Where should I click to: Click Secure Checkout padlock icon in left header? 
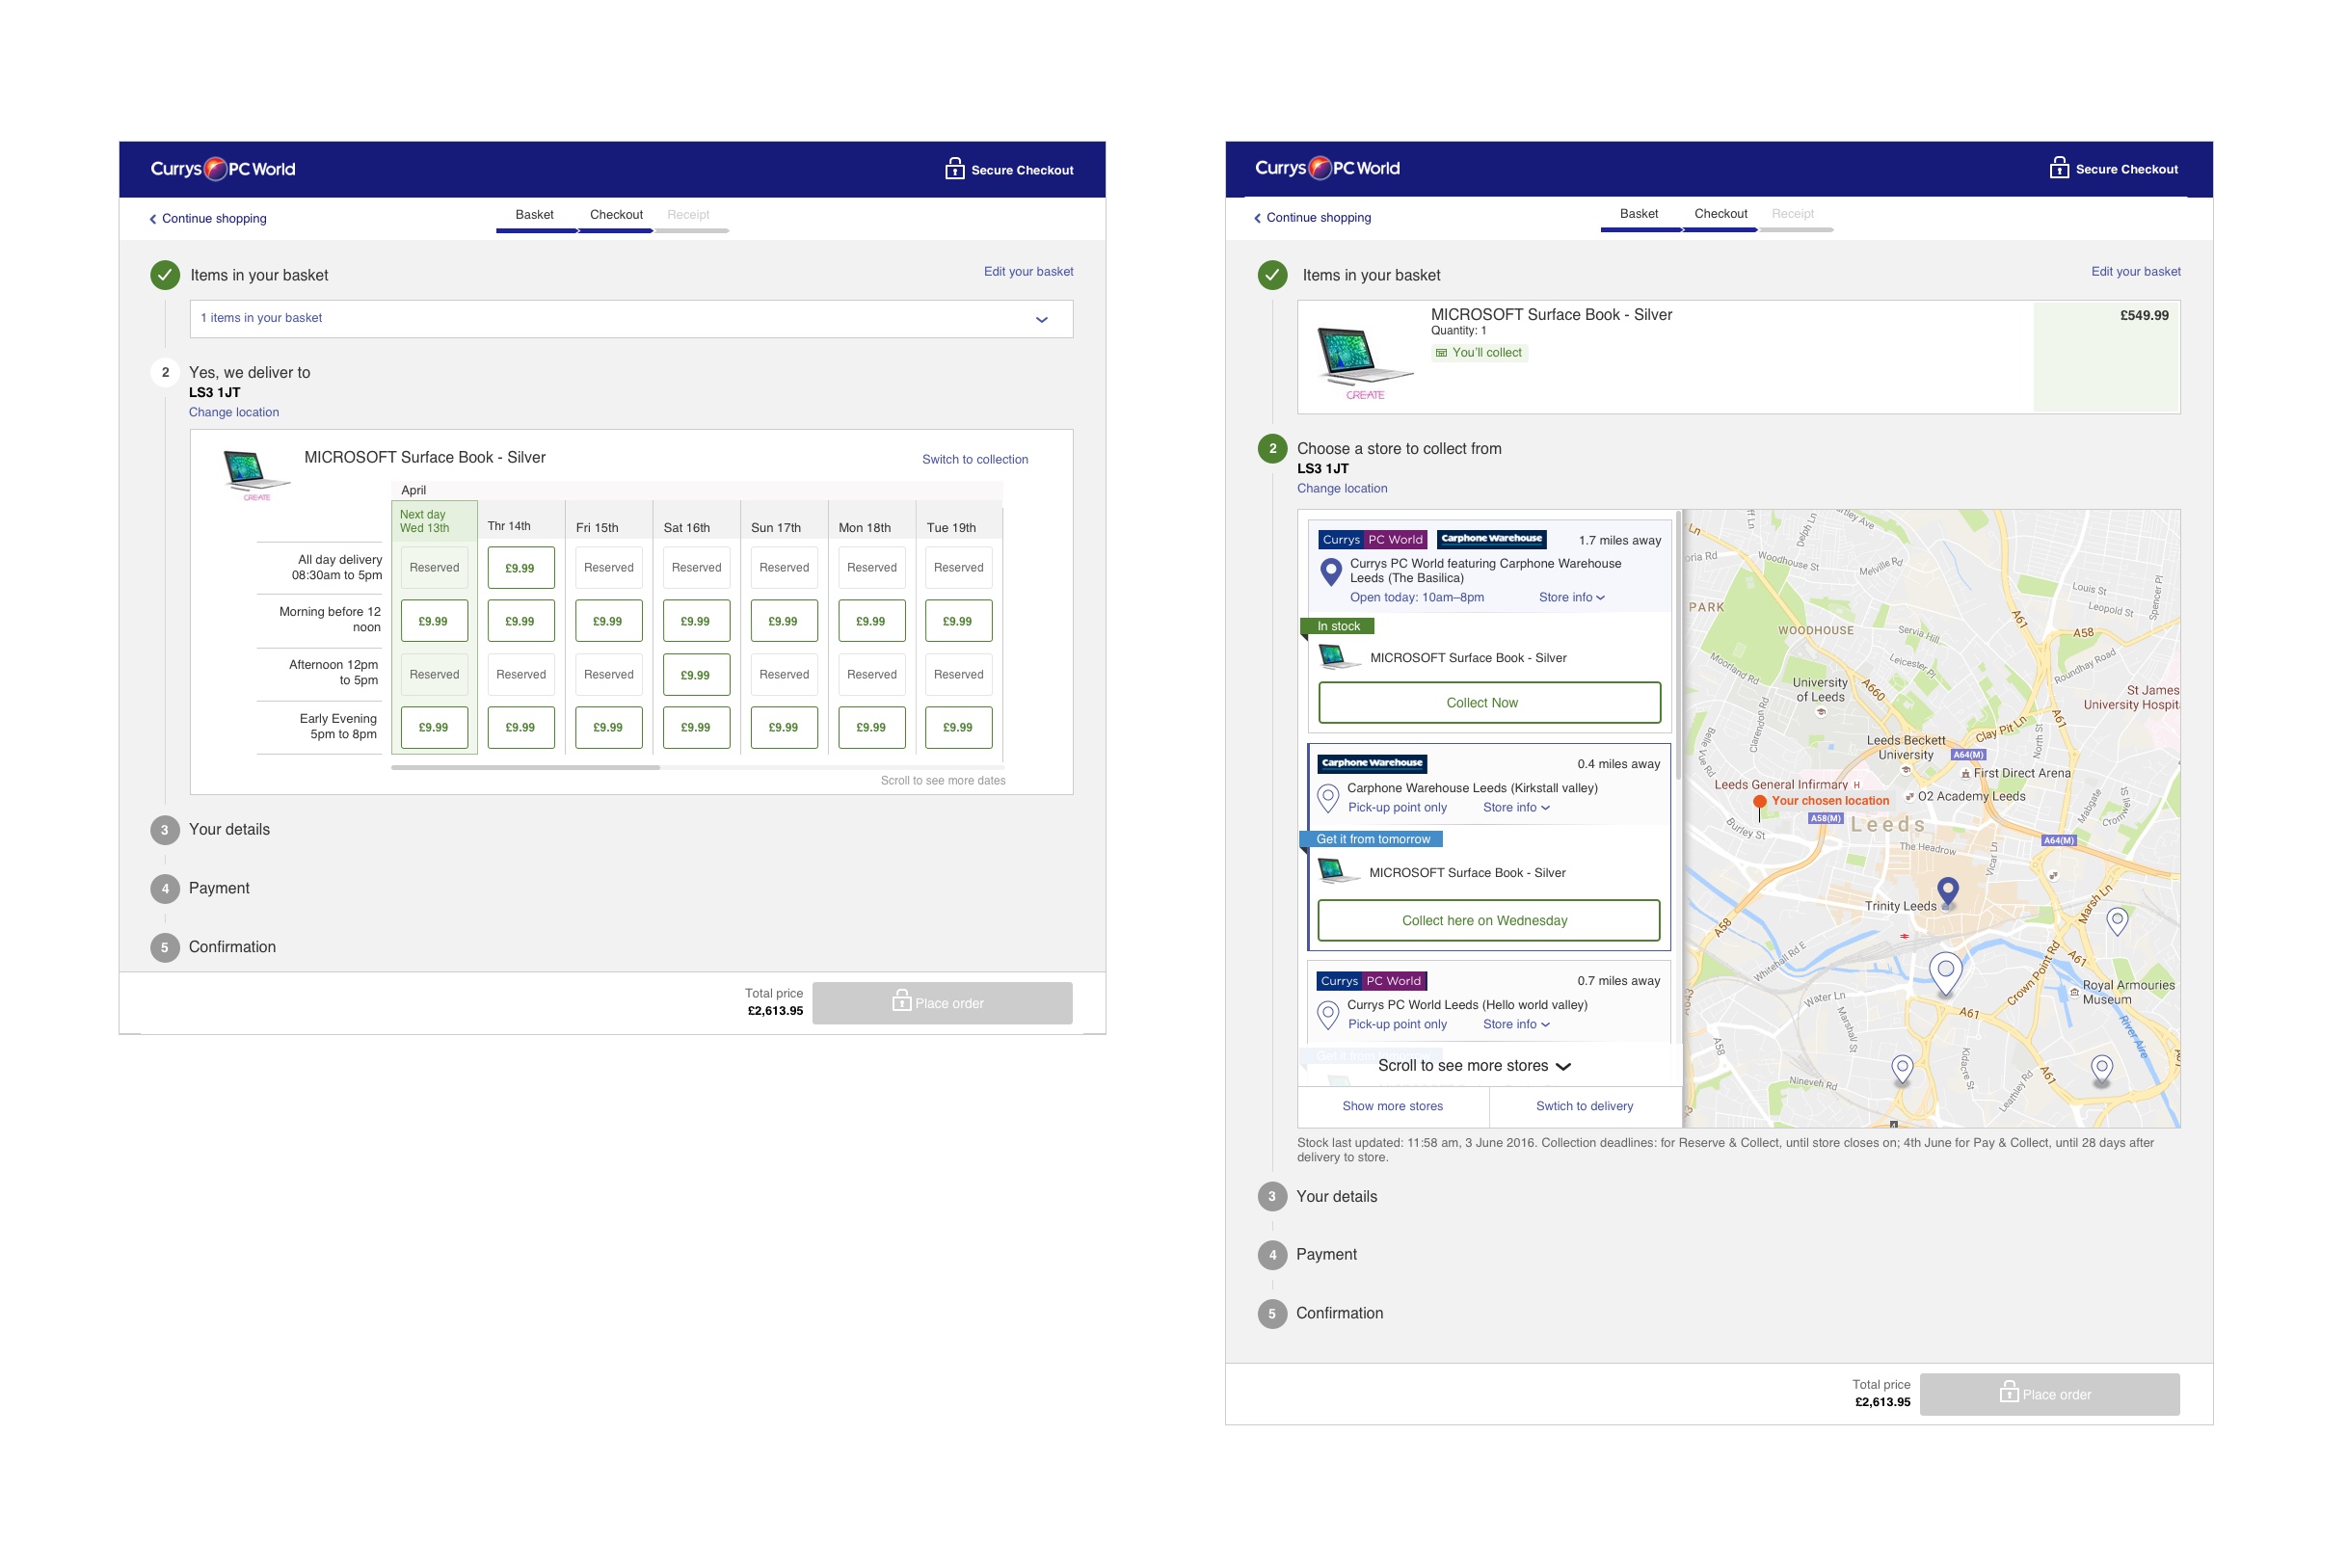coord(954,168)
